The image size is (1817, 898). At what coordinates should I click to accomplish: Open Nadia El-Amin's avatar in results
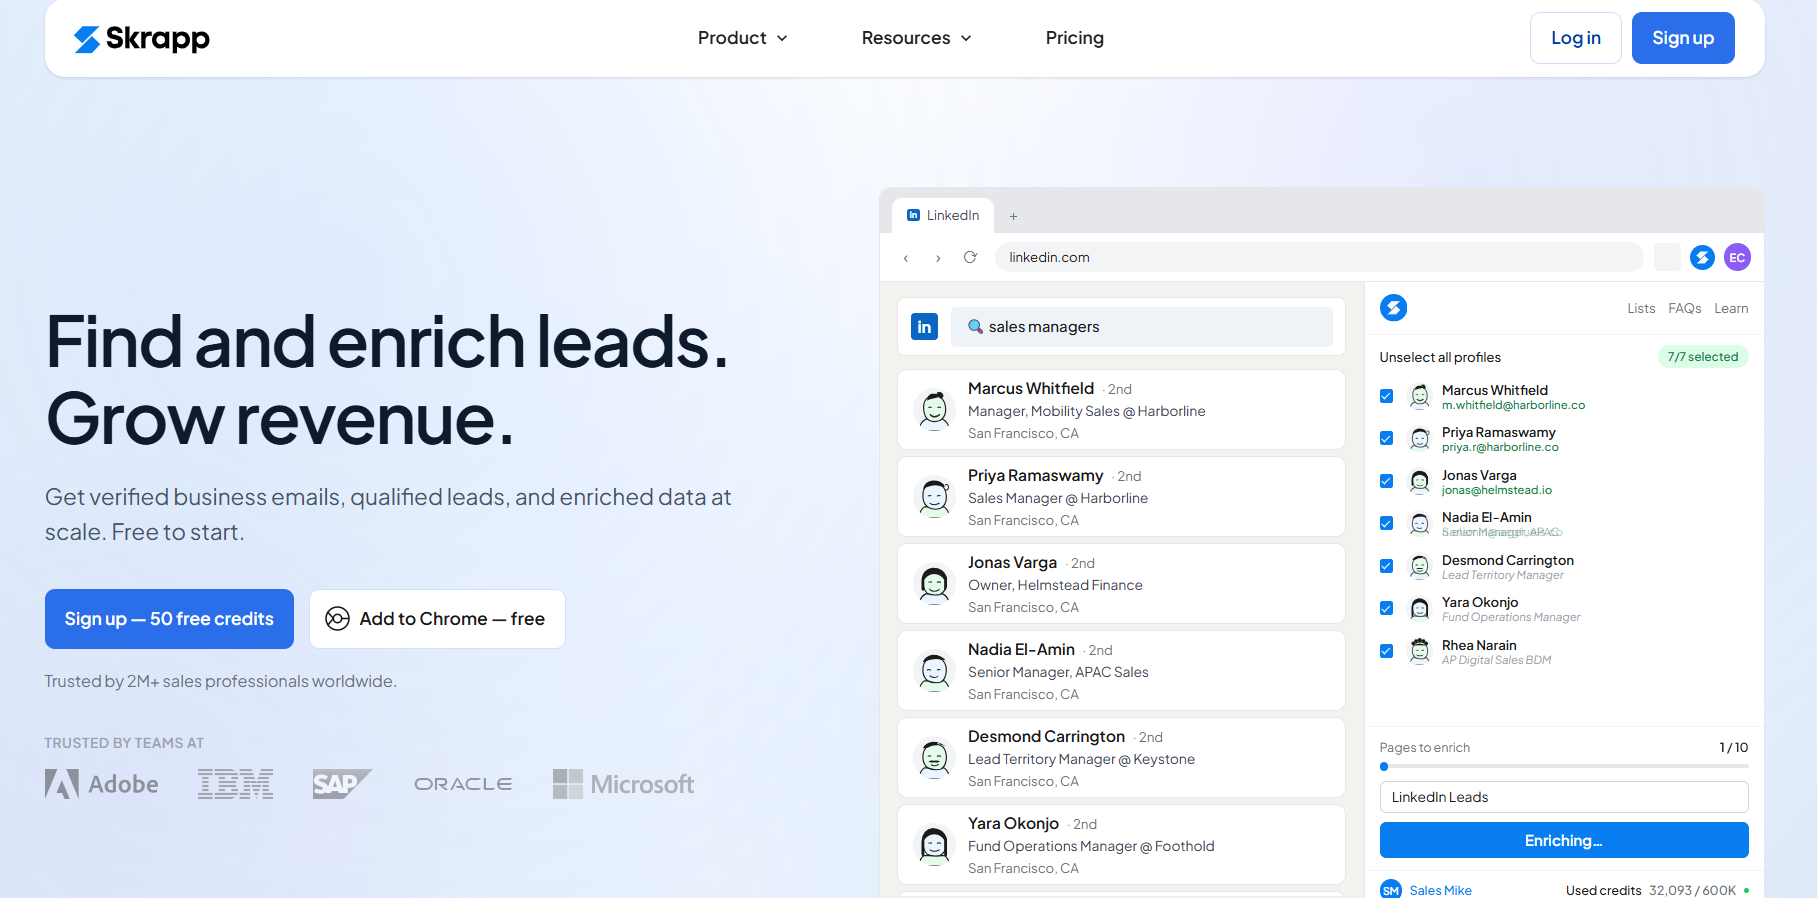(935, 671)
